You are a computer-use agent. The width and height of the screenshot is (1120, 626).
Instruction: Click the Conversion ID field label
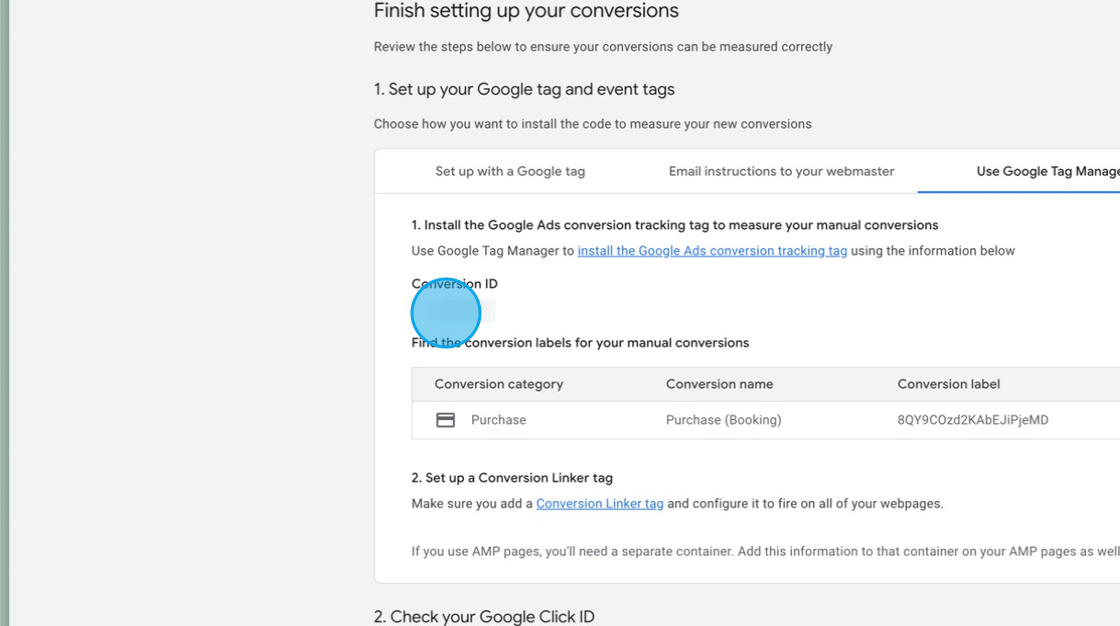click(x=454, y=284)
